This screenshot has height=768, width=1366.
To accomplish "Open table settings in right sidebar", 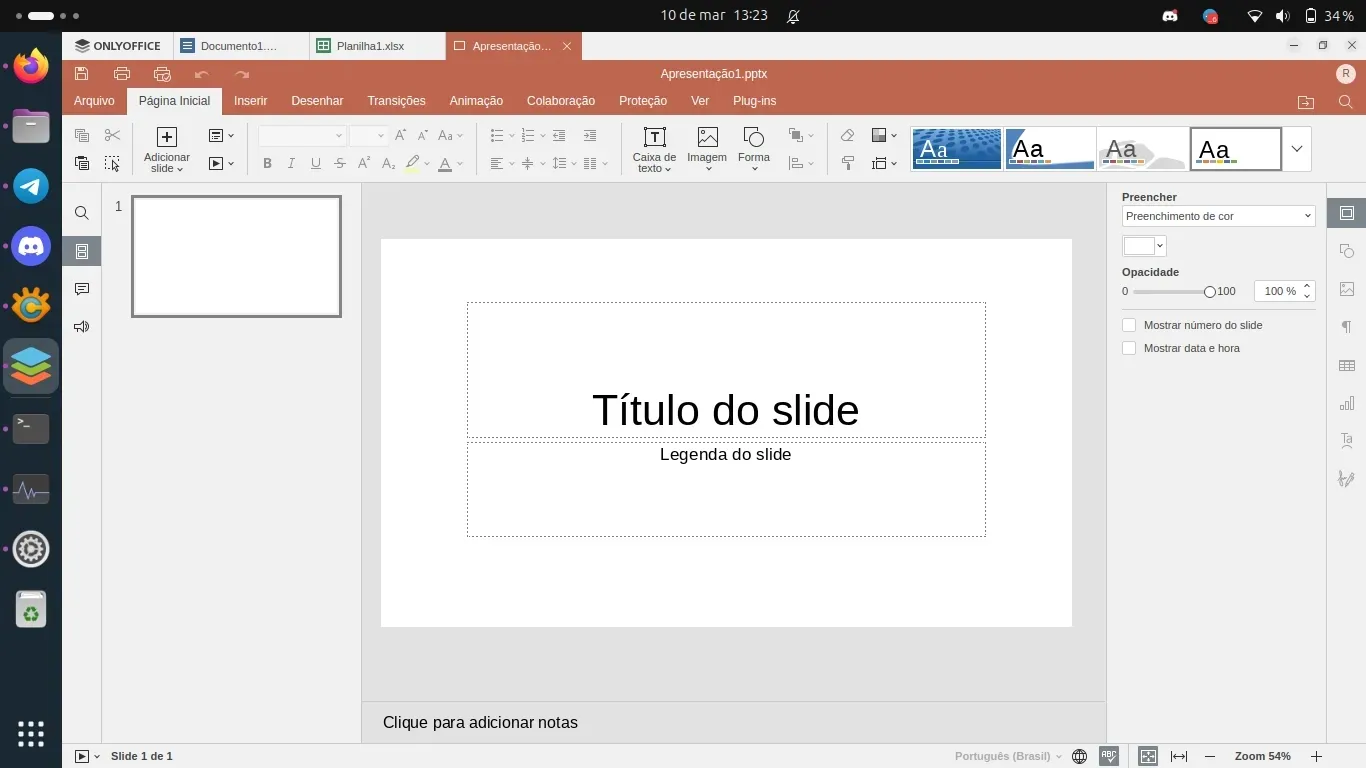I will point(1347,366).
